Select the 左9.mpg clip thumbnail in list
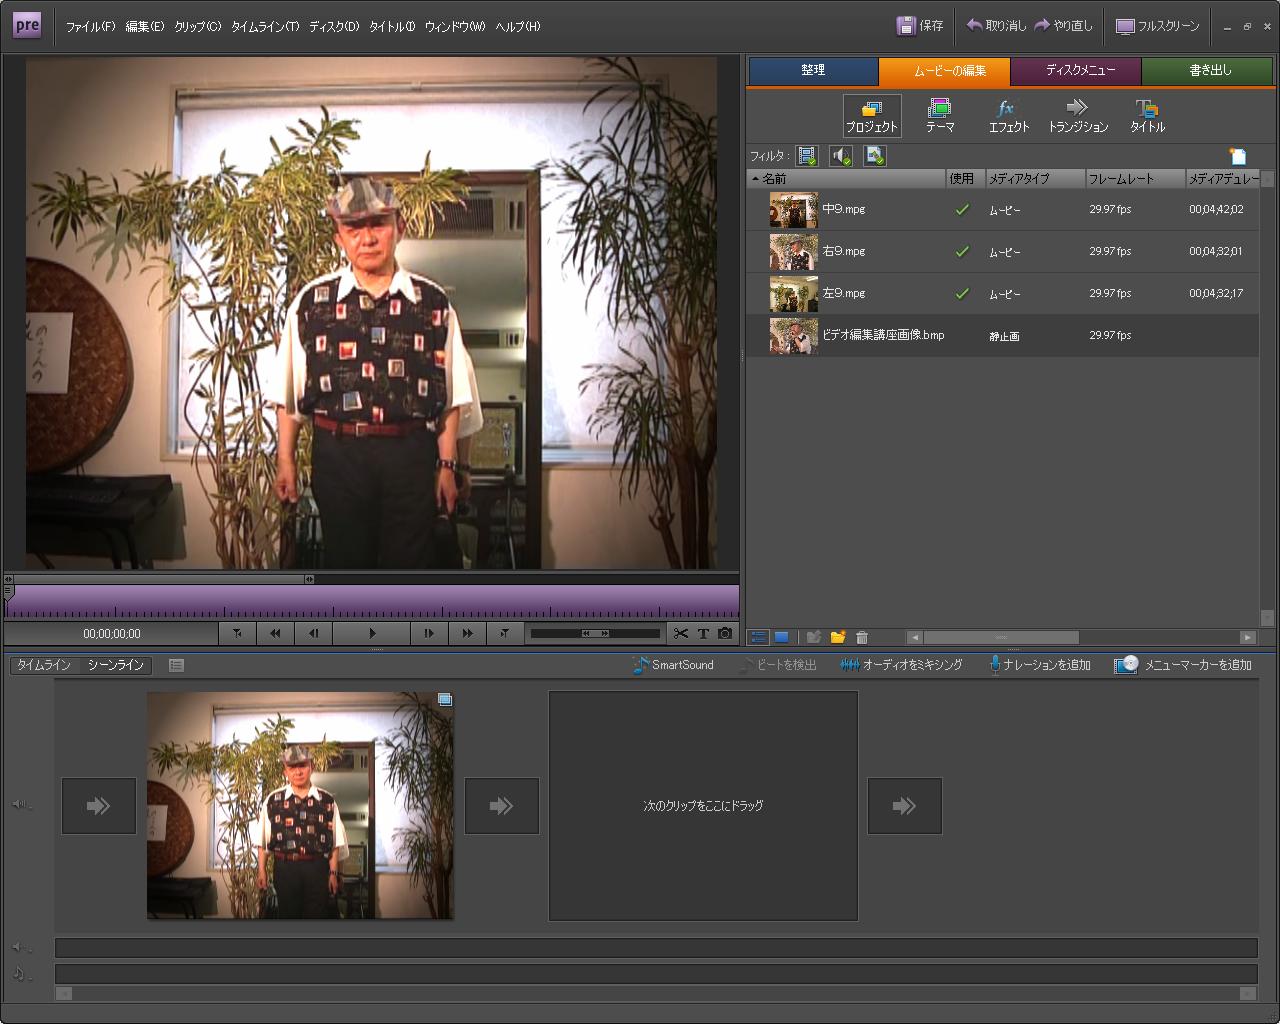1280x1024 pixels. click(793, 294)
